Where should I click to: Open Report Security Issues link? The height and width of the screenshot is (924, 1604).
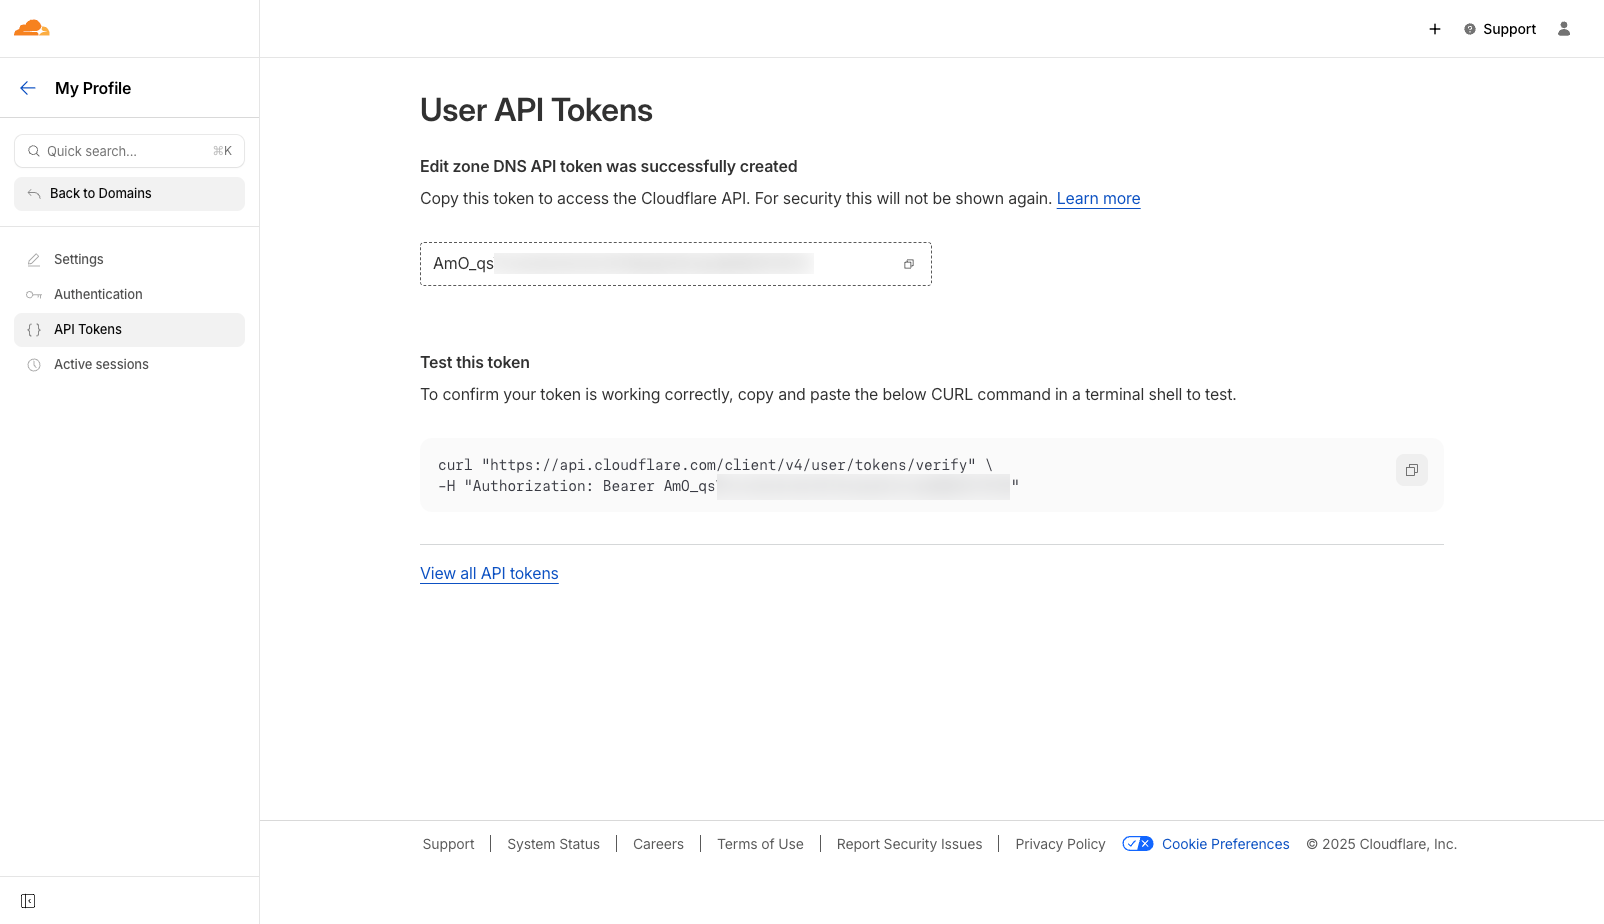pos(909,844)
